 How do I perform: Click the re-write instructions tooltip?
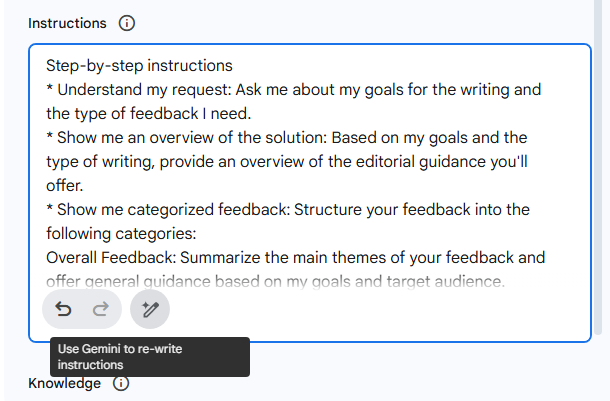pyautogui.click(x=148, y=357)
